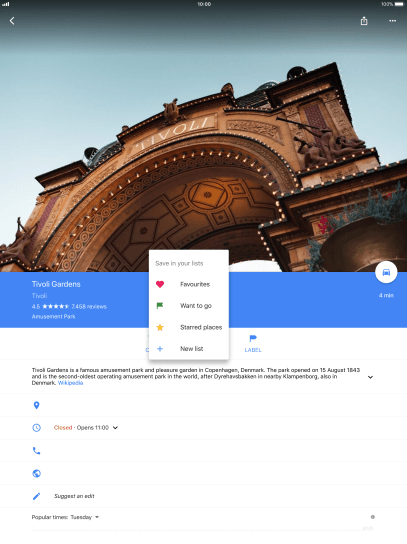The width and height of the screenshot is (407, 544).
Task: Tap the 4 min travel time
Action: [x=386, y=296]
